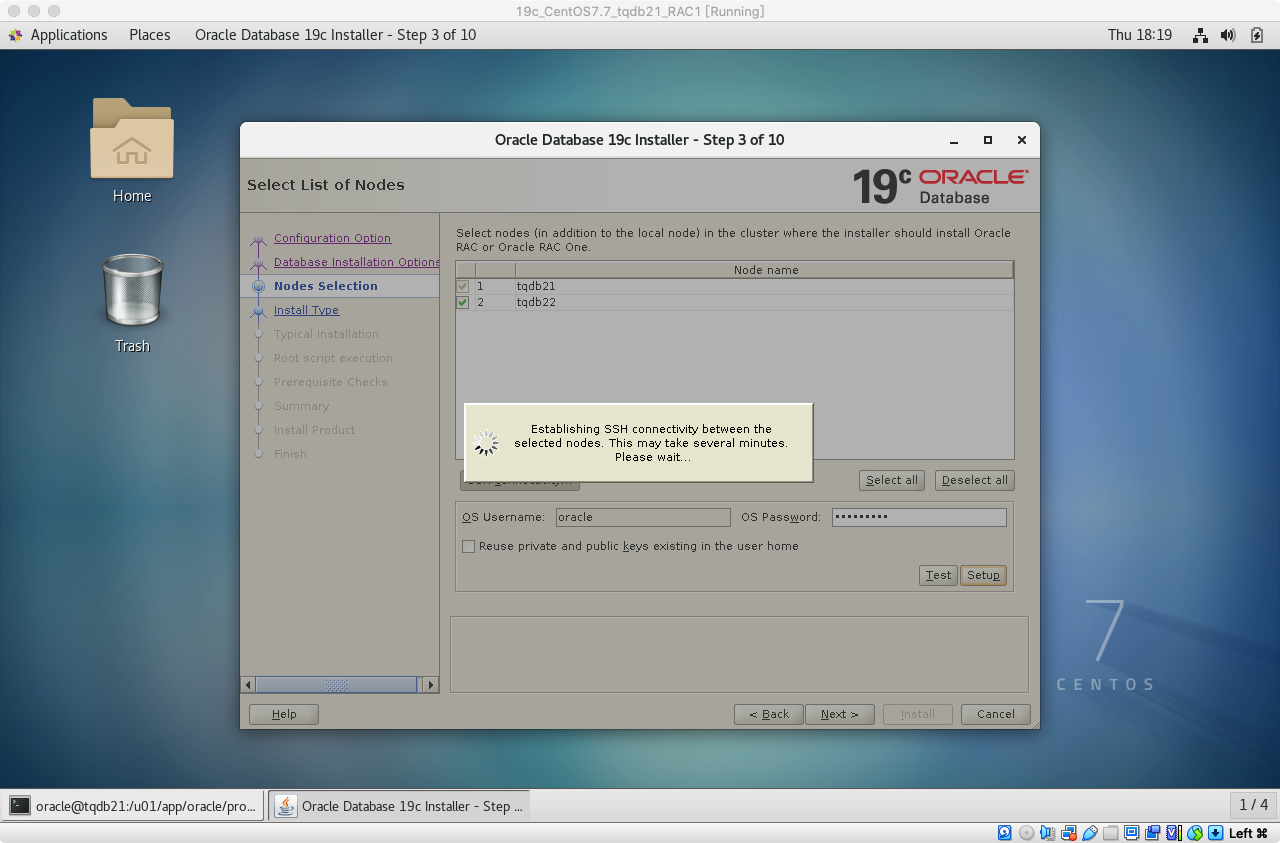Click the Test SSH button

point(938,575)
